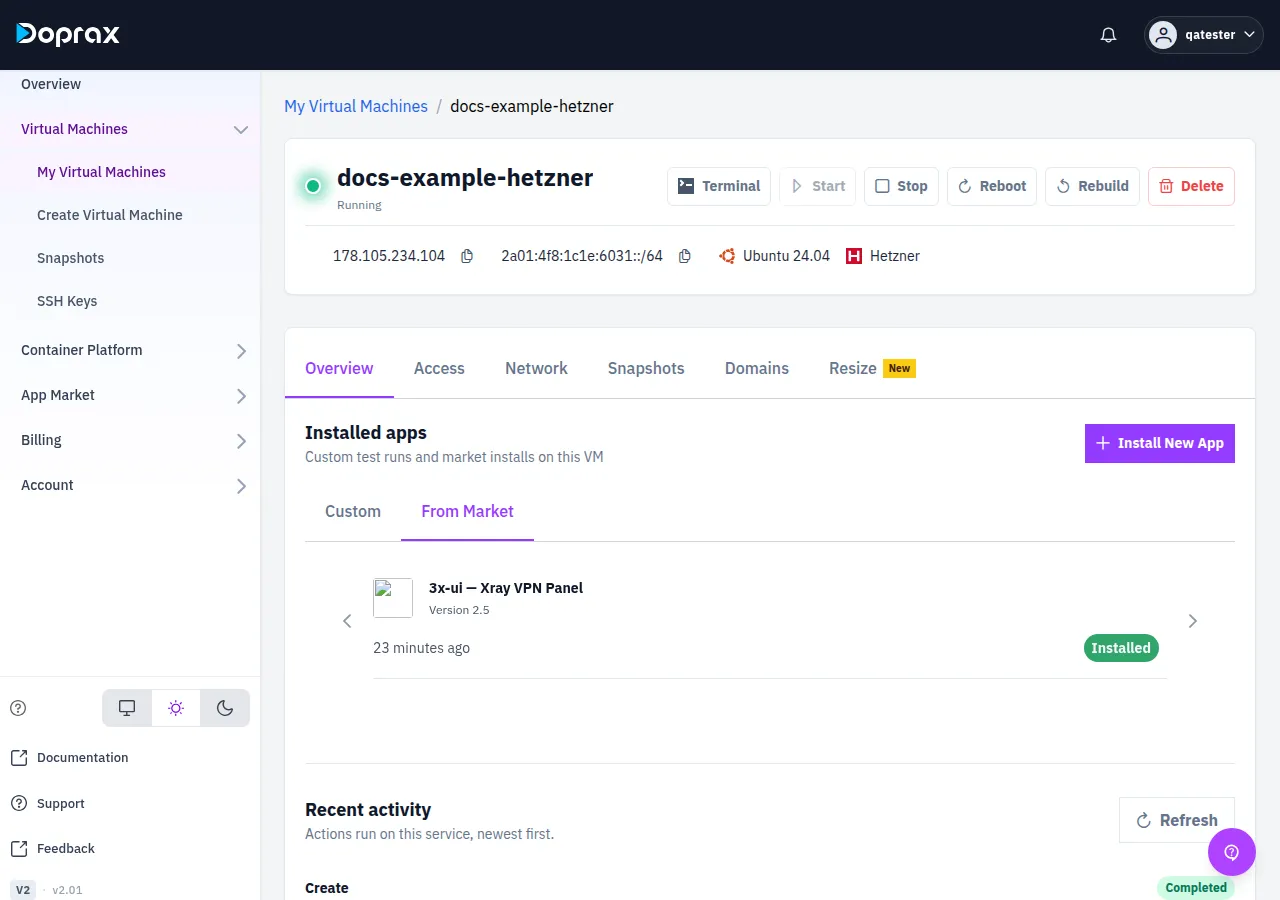Switch to system theme mode
Screen dimensions: 1280x900
coord(127,708)
